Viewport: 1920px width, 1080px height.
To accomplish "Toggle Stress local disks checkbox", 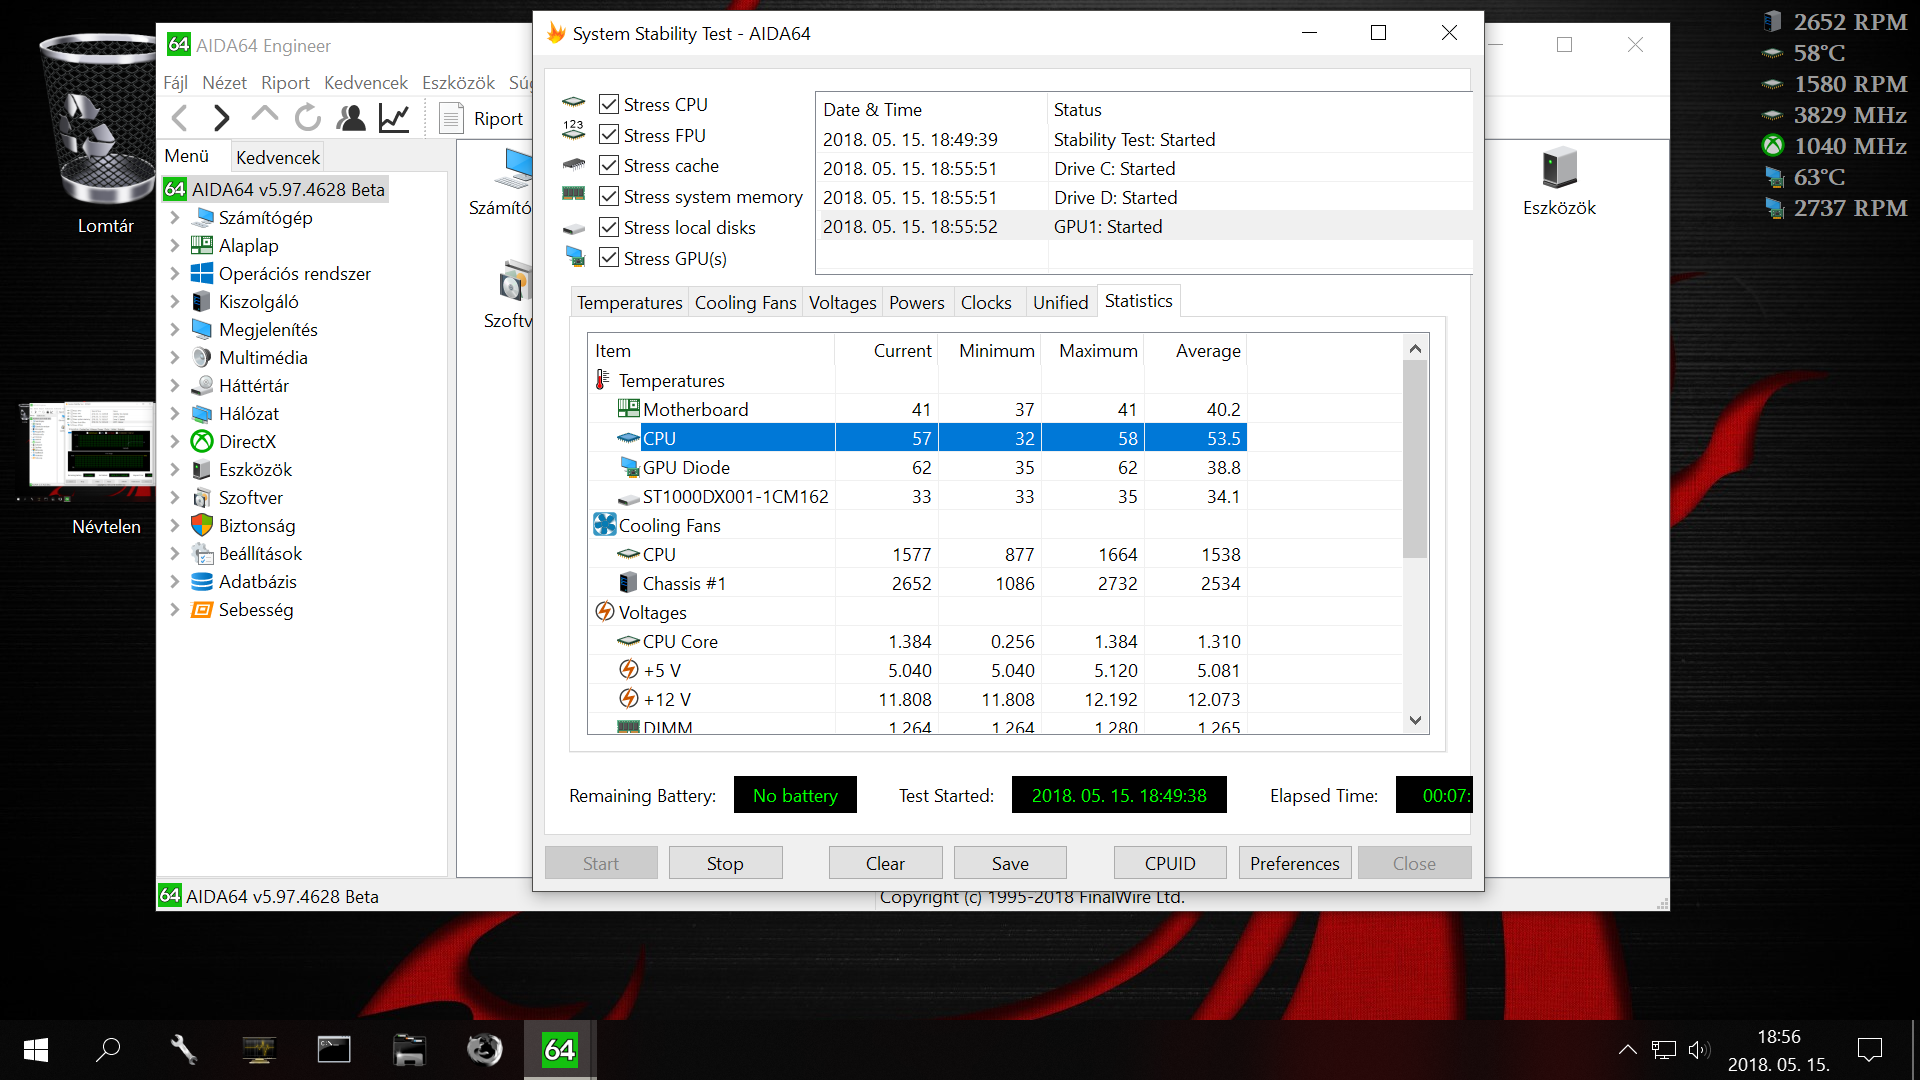I will pyautogui.click(x=609, y=227).
